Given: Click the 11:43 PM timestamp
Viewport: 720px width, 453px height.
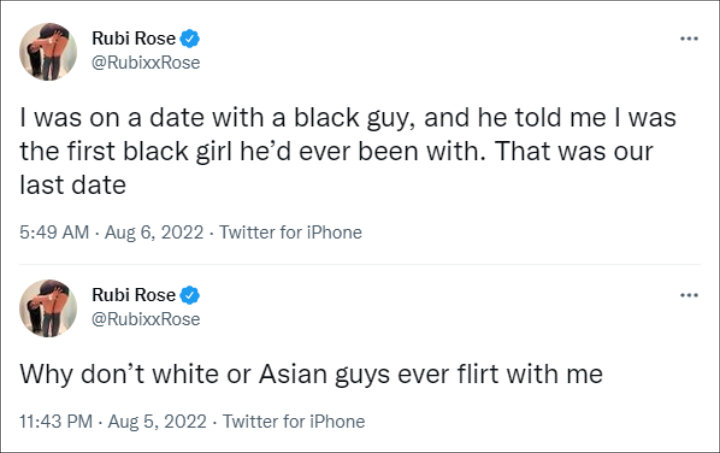Looking at the screenshot, I should click(56, 421).
